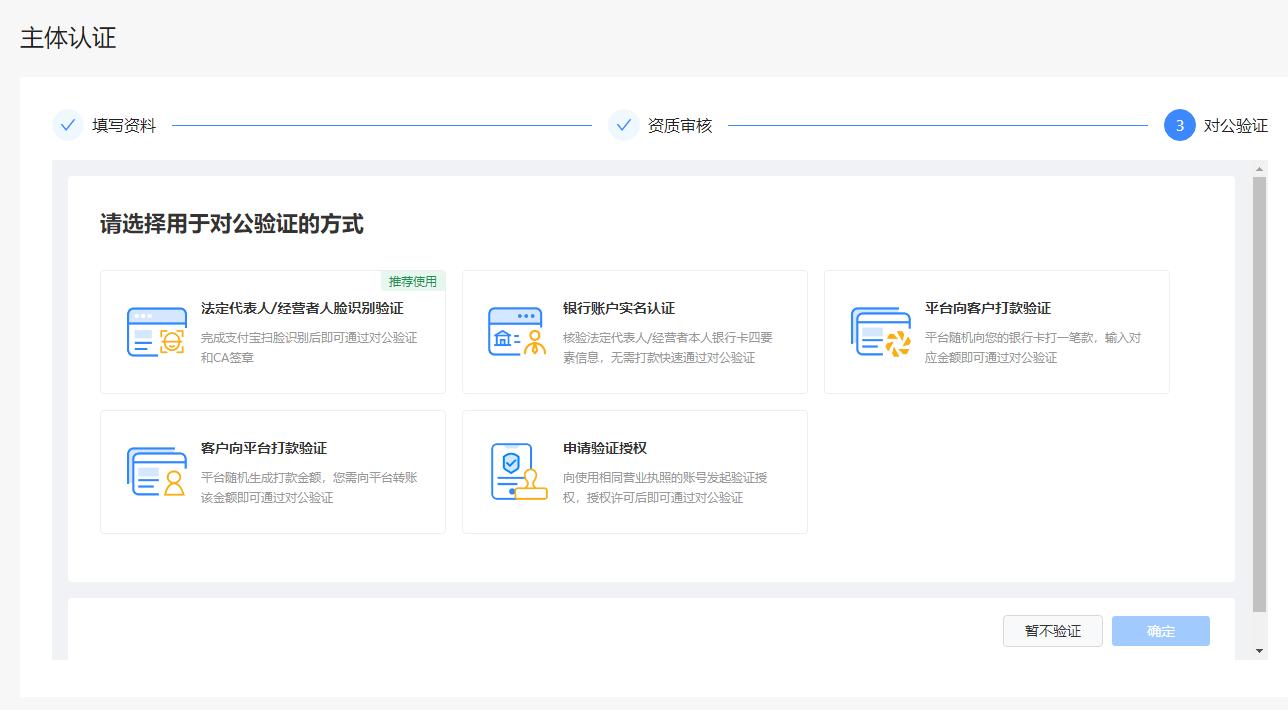Go to the 填写资料 step label
The image size is (1288, 710).
tap(124, 126)
